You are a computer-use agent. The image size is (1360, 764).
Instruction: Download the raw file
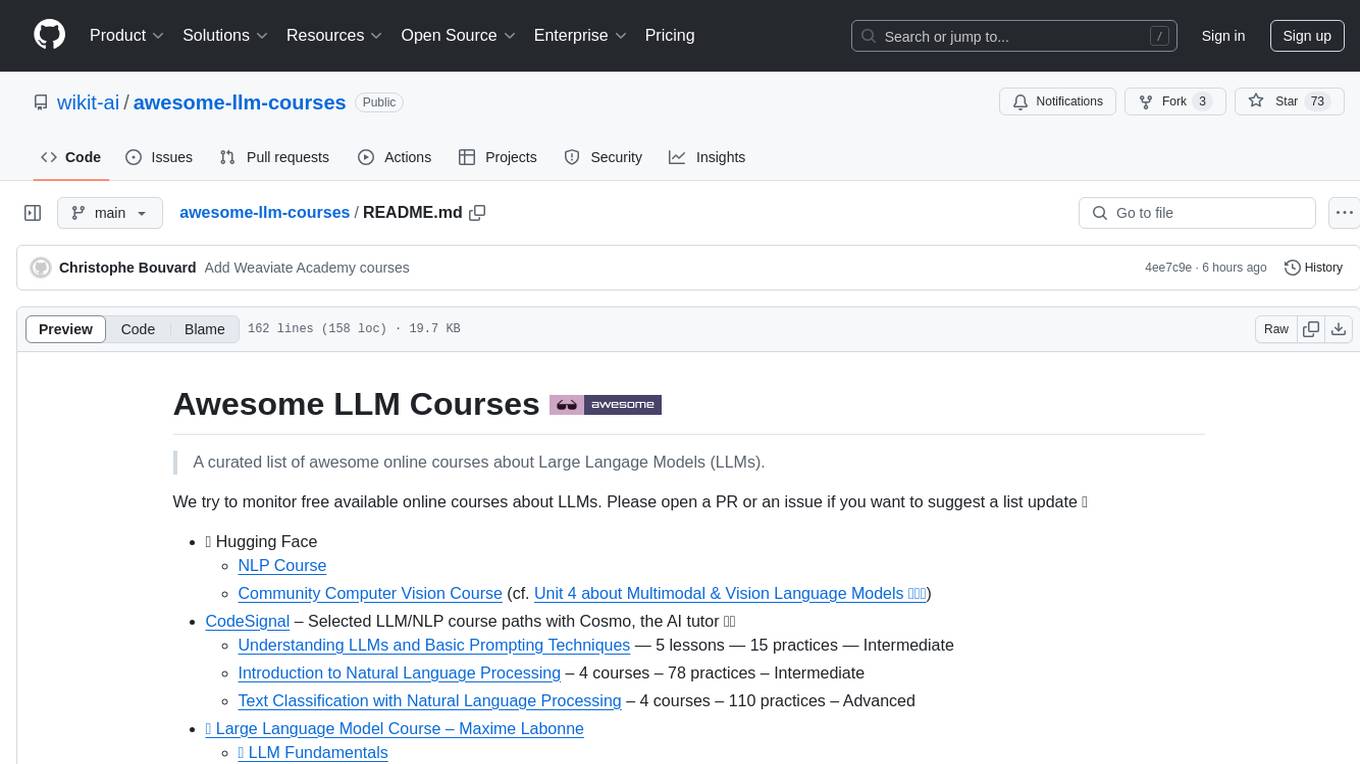click(x=1338, y=329)
